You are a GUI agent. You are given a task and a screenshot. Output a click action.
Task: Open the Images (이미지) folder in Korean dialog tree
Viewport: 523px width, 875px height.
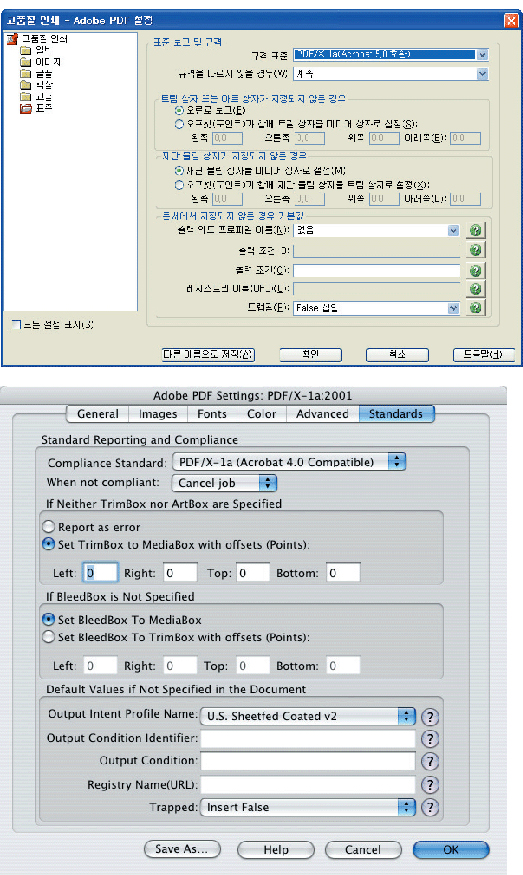point(25,62)
